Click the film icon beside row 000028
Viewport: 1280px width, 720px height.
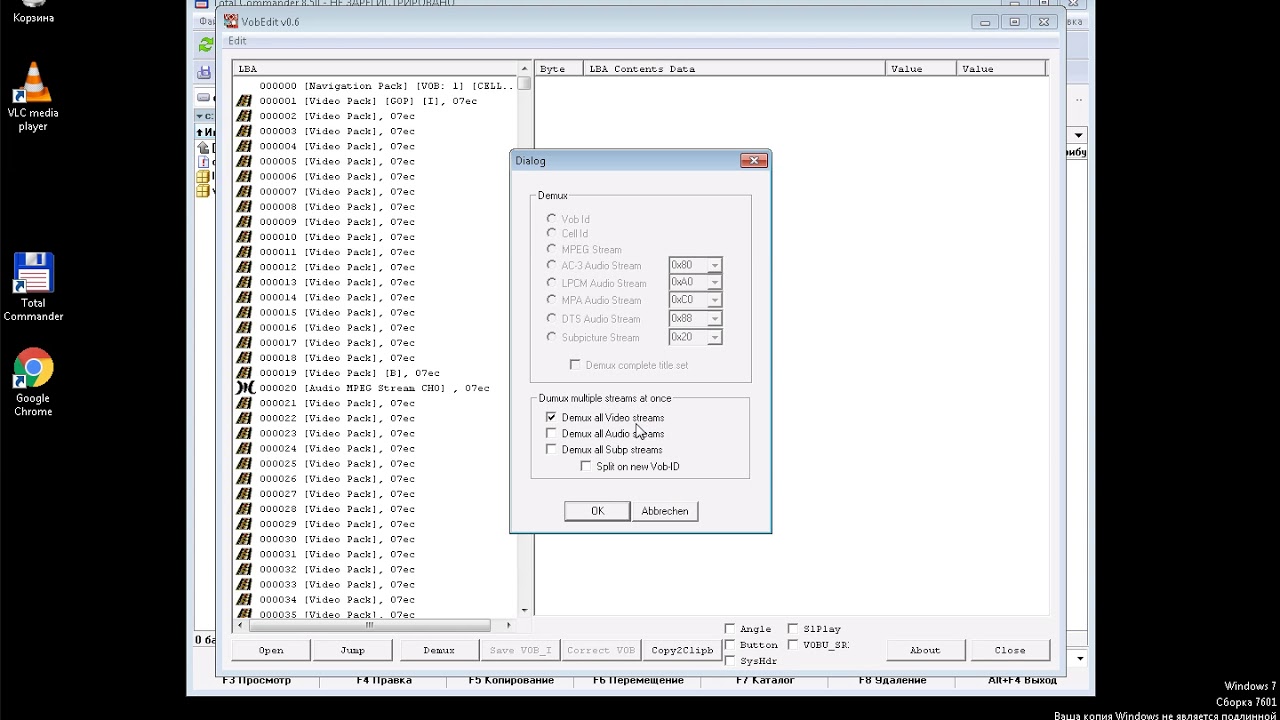[x=244, y=509]
